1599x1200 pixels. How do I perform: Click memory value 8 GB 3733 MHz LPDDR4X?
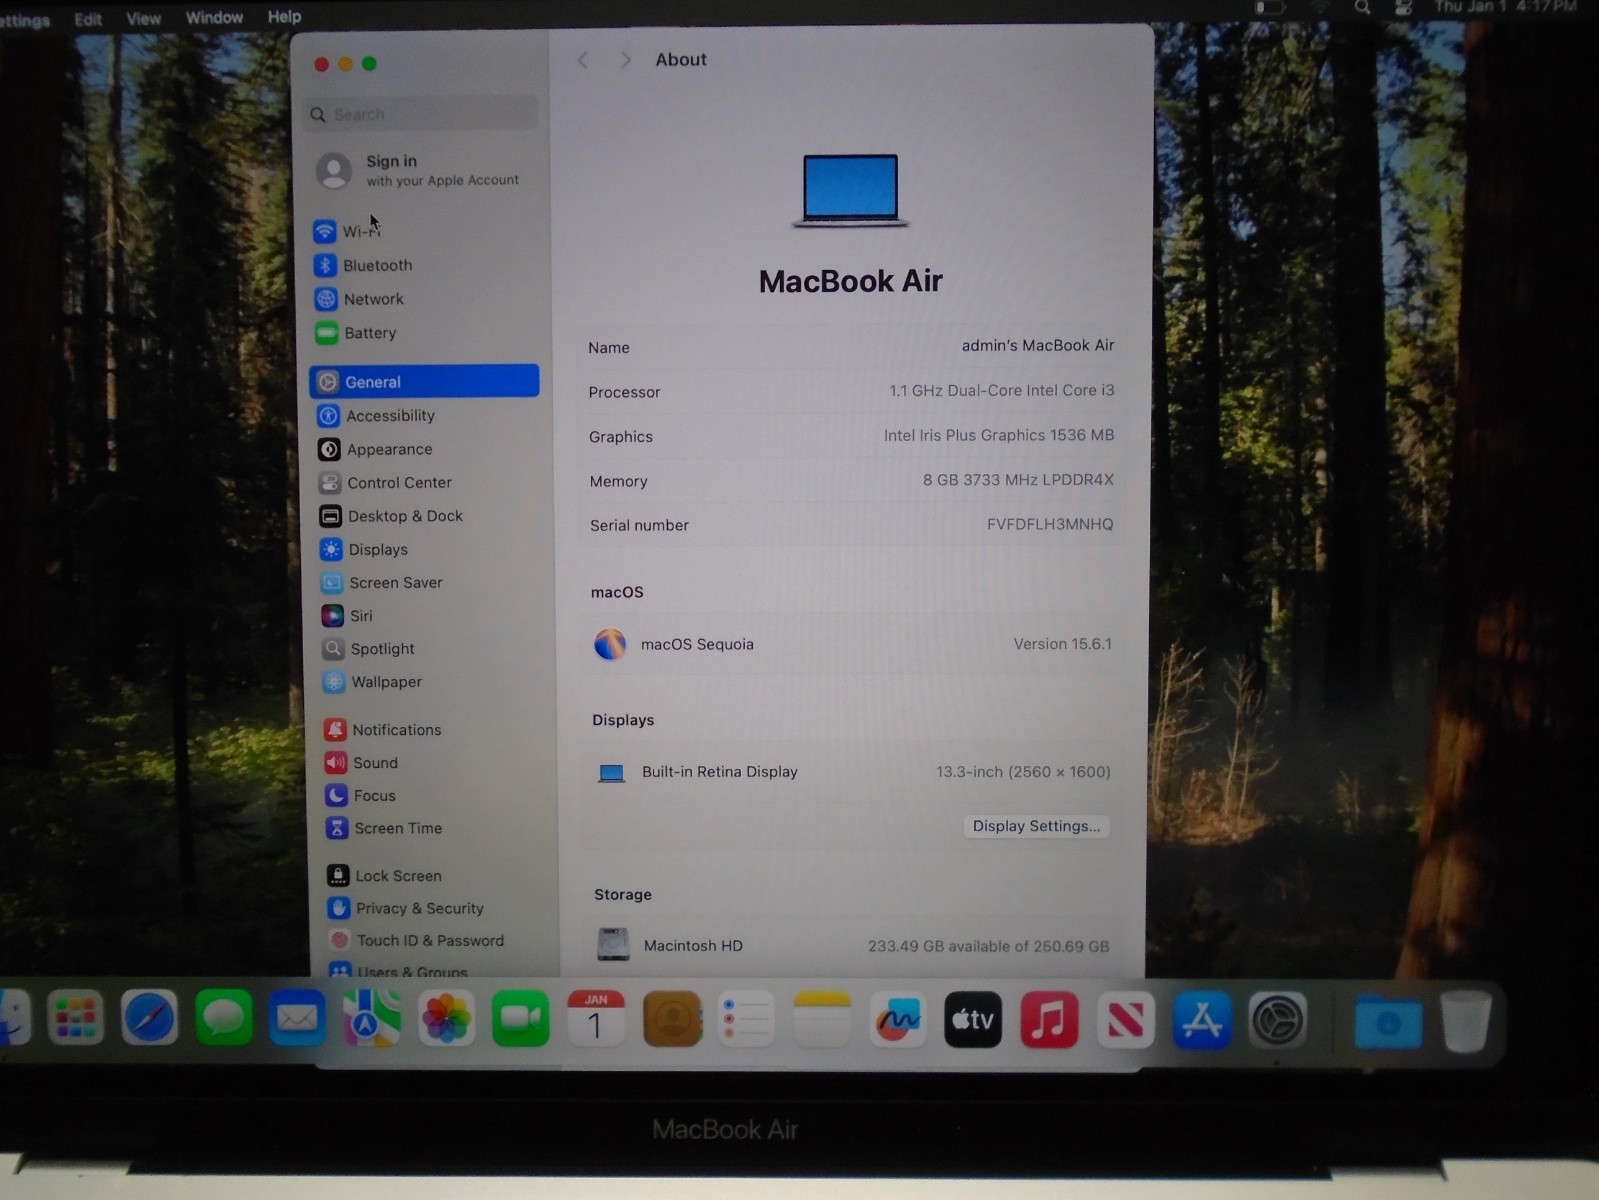1018,480
